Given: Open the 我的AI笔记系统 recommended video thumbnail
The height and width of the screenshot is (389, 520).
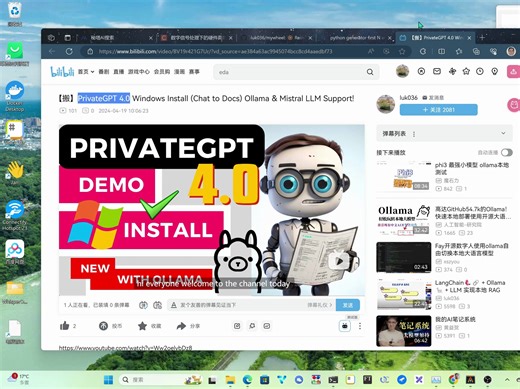Looking at the screenshot, I should (x=404, y=331).
